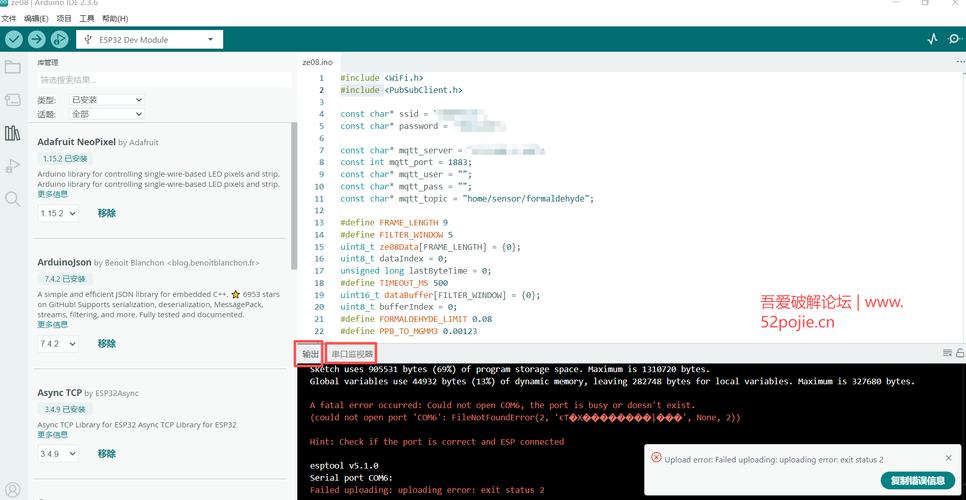Open the Boards Manager sidebar icon
Screen dimensions: 966x500
13,100
